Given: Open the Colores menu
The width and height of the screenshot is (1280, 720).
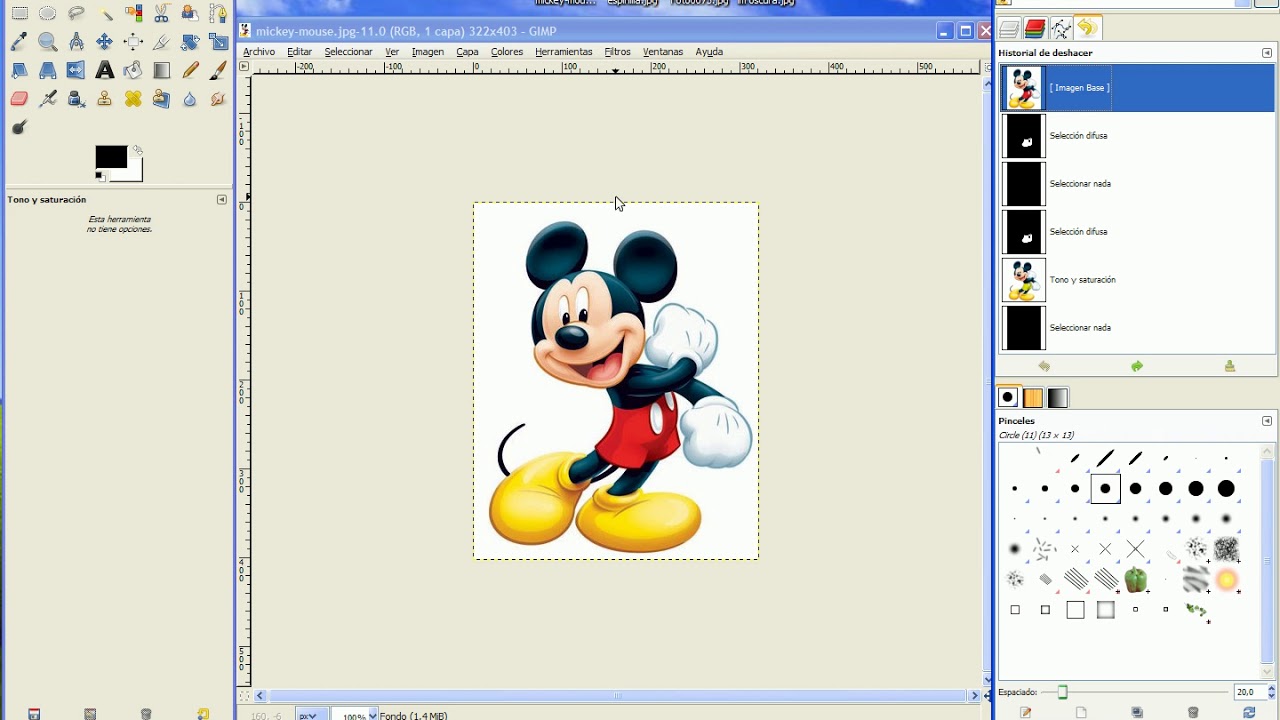Looking at the screenshot, I should point(507,52).
